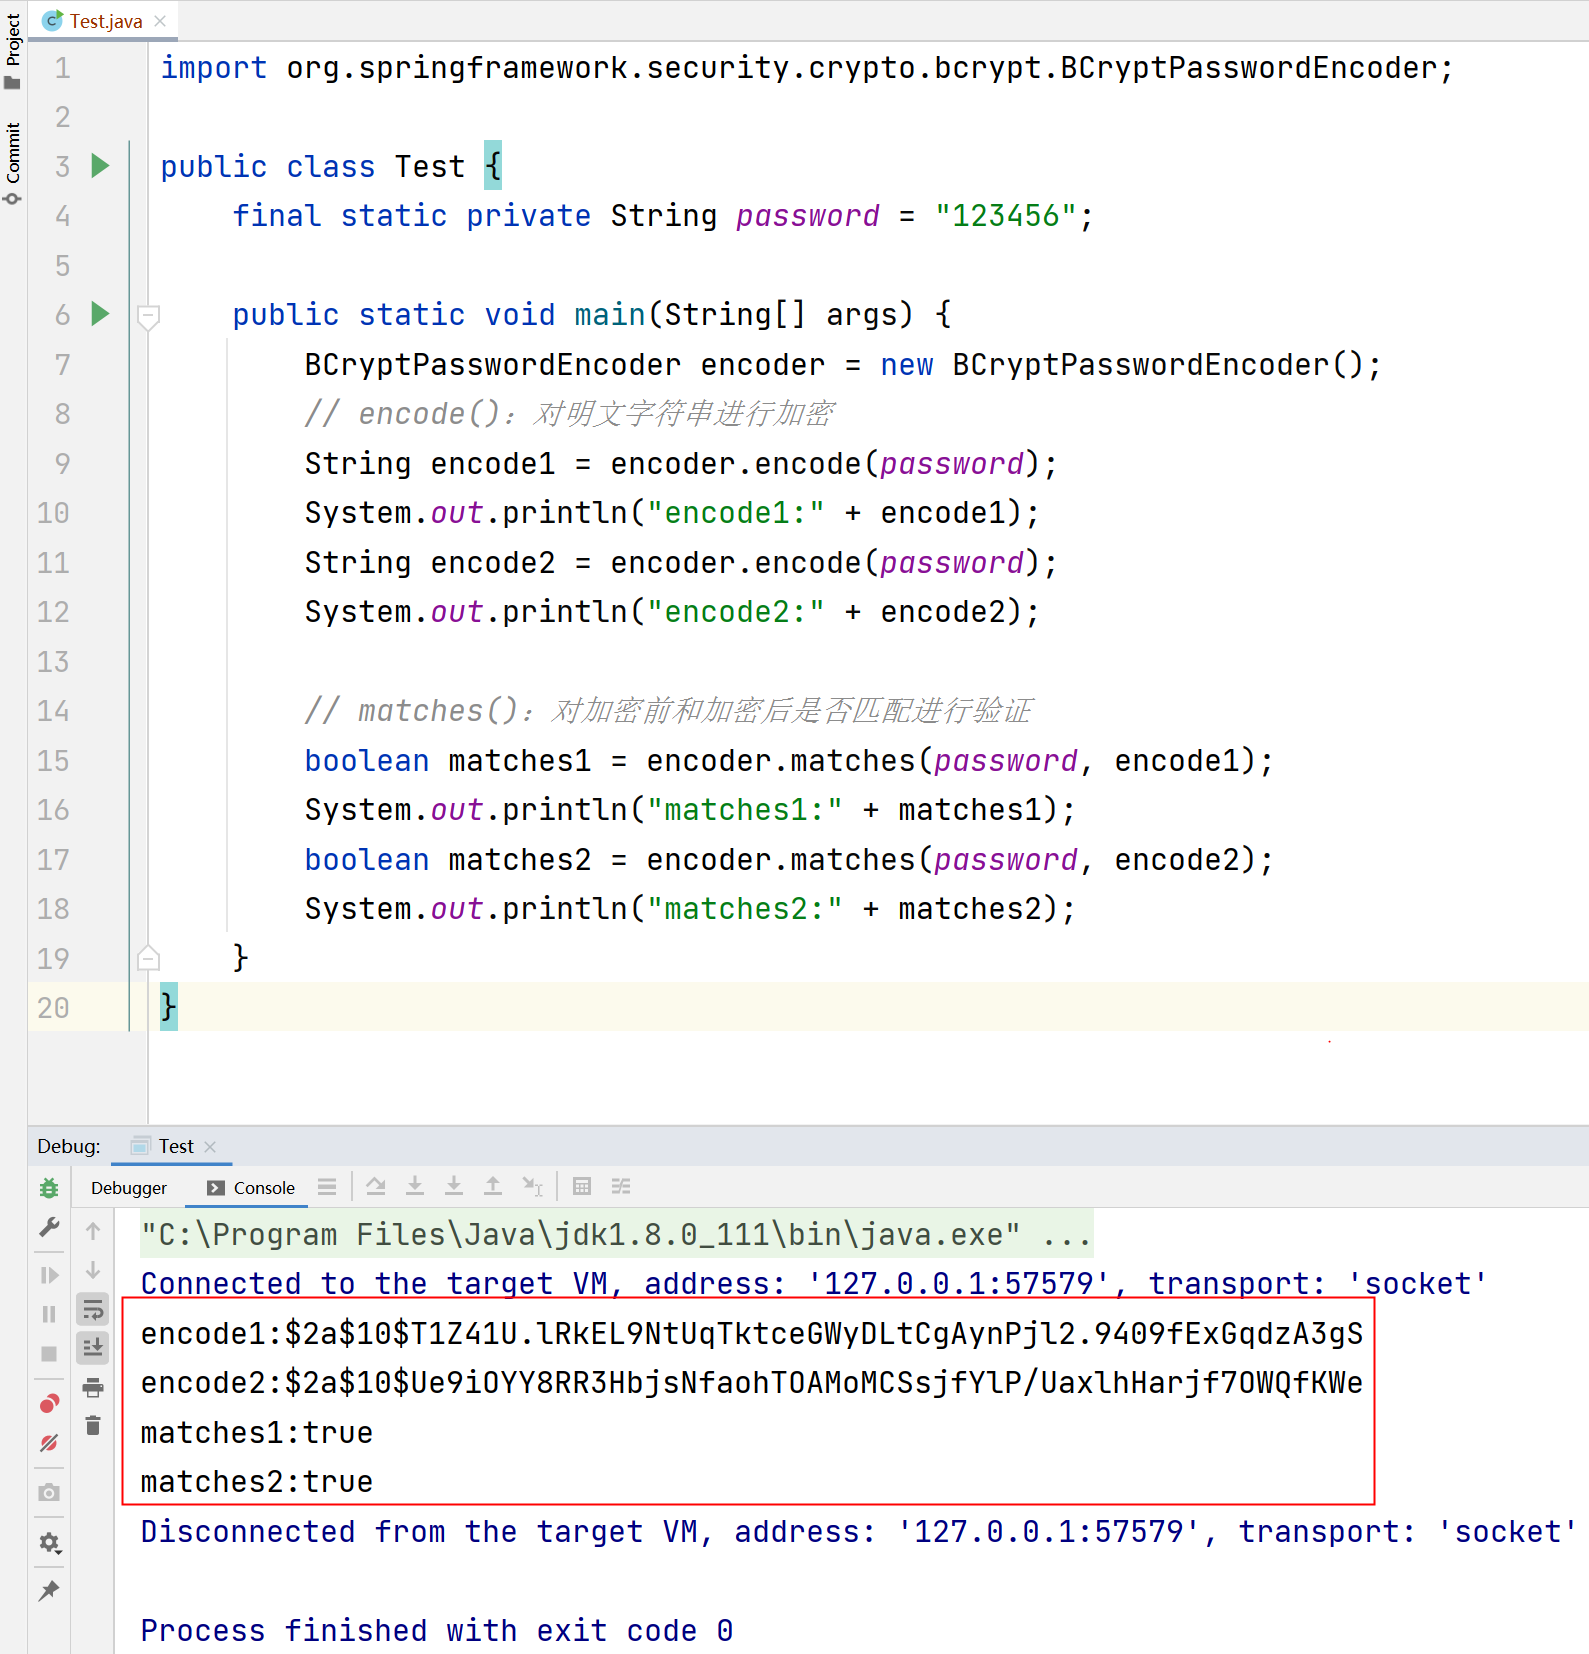Click Trace Current Stream Chain icon
1589x1654 pixels.
(x=621, y=1187)
